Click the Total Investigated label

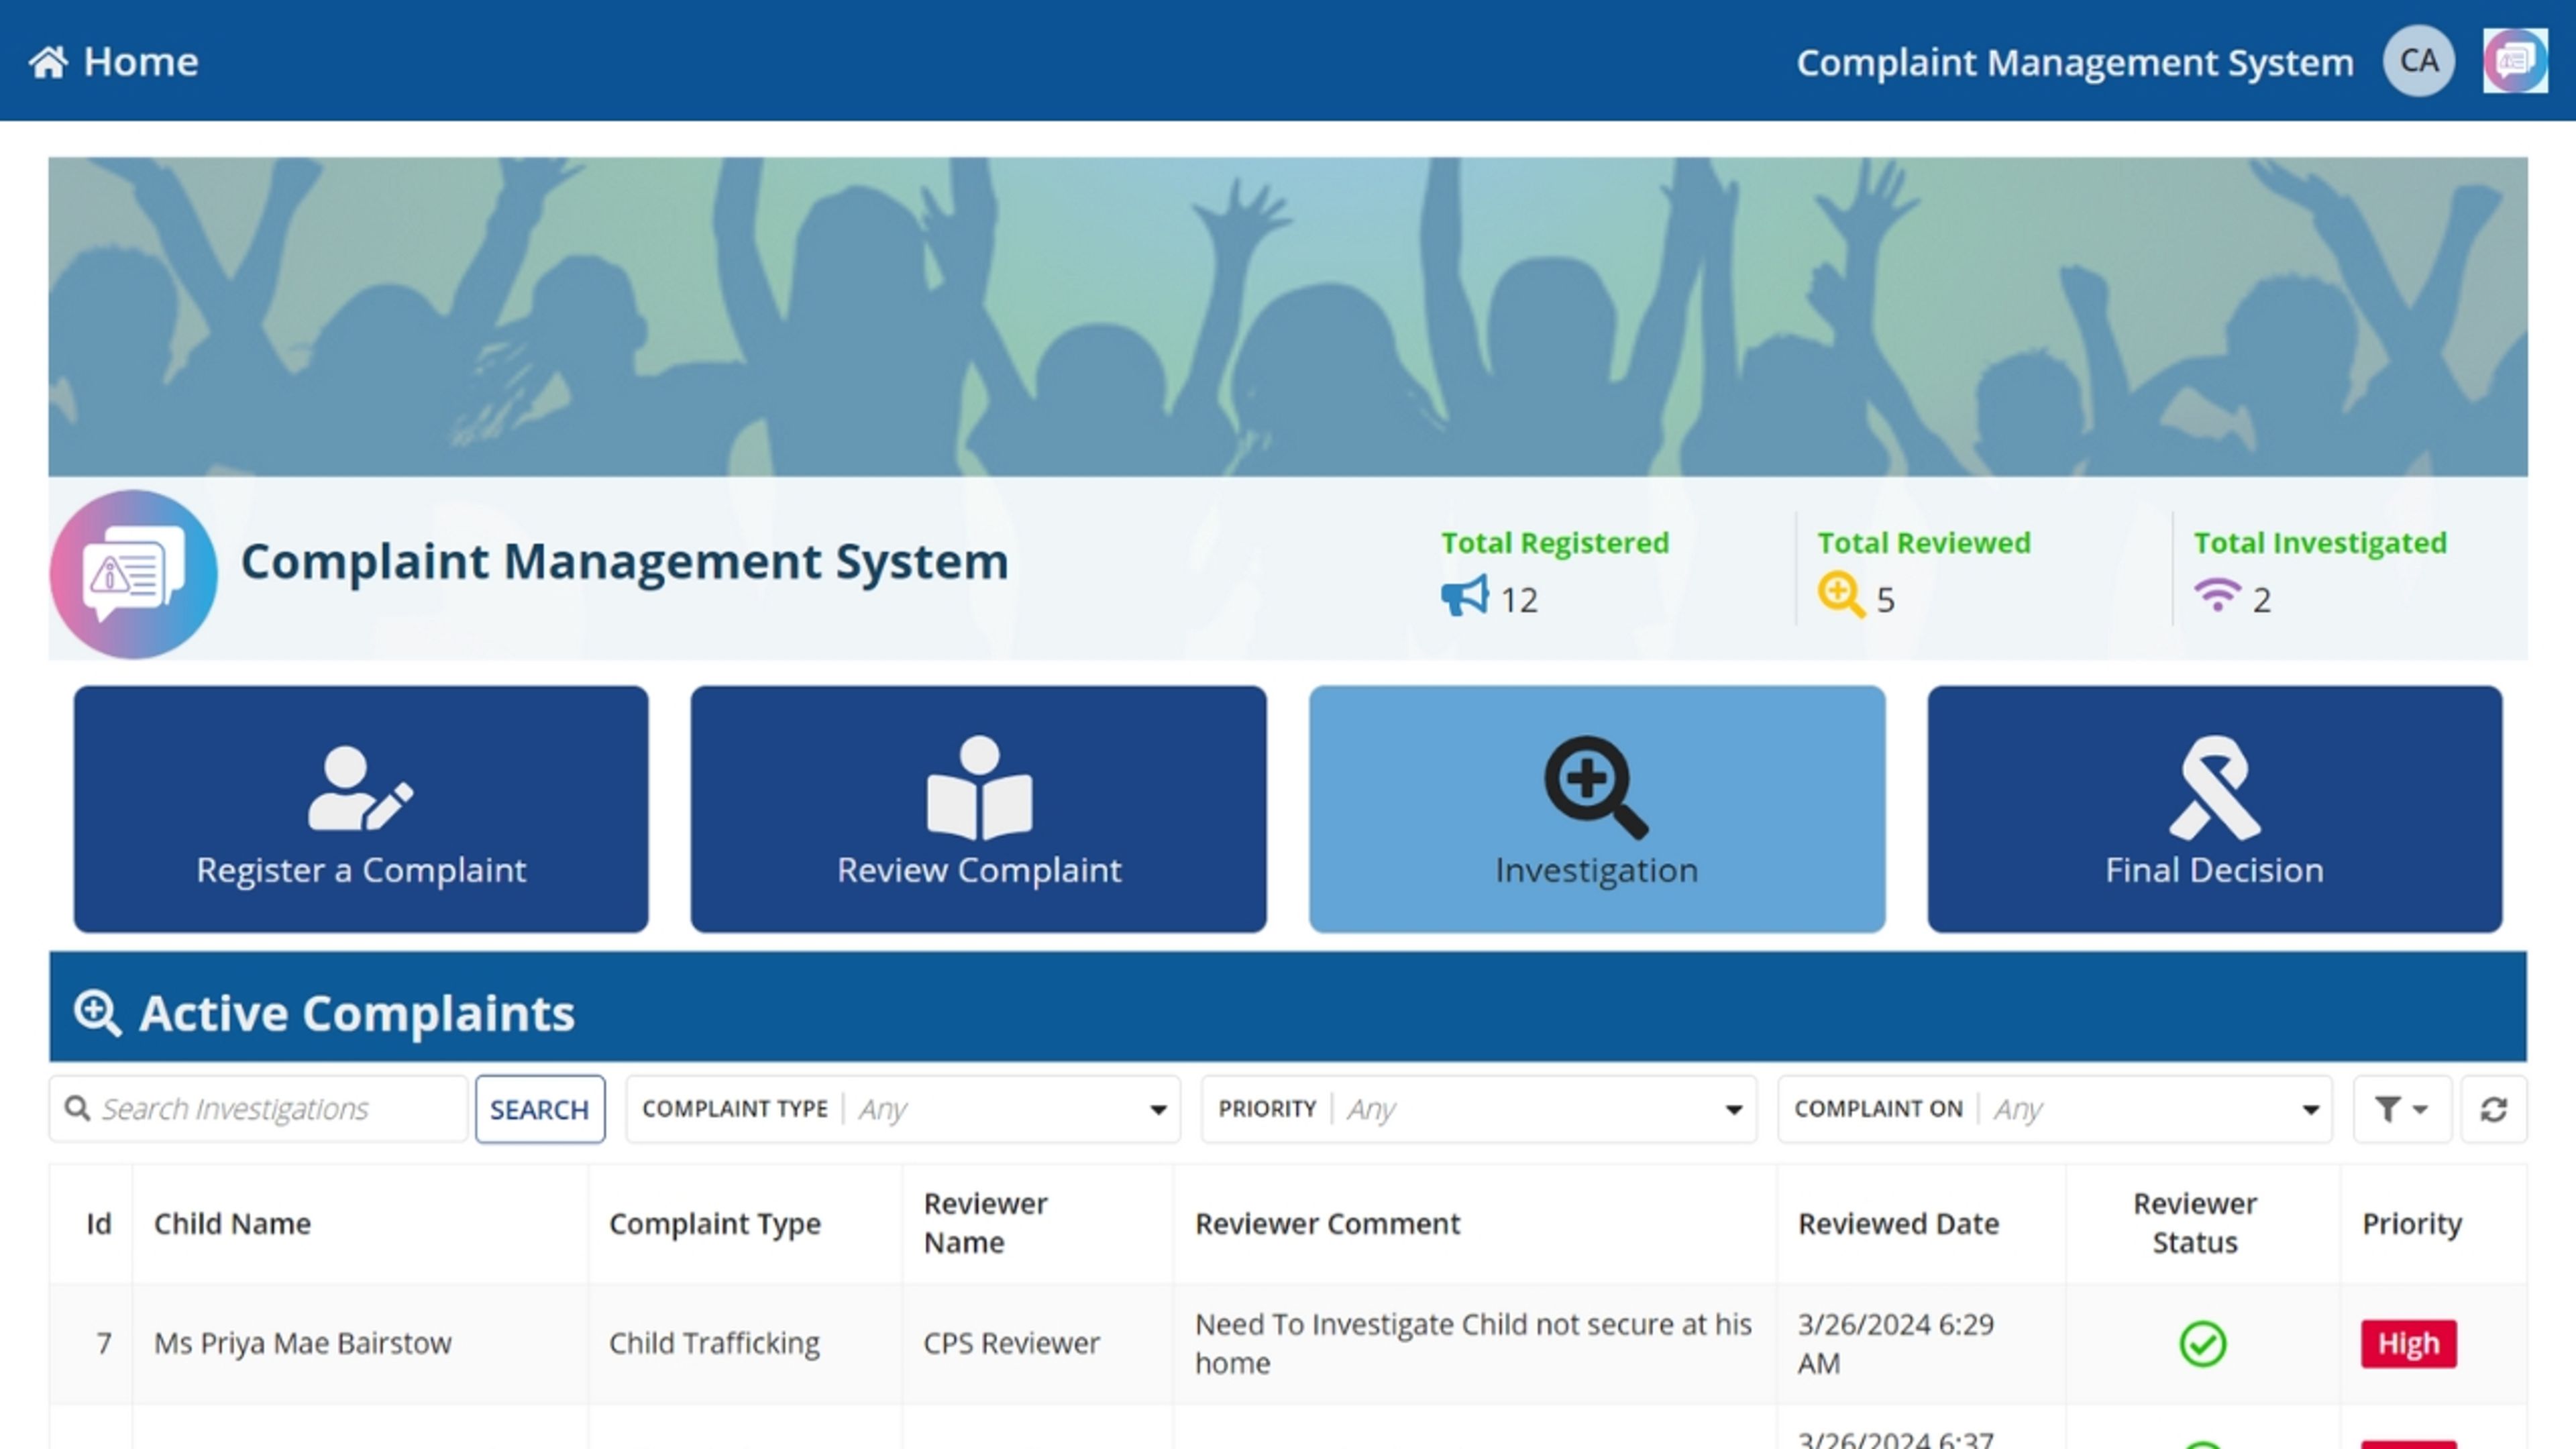[x=2320, y=543]
